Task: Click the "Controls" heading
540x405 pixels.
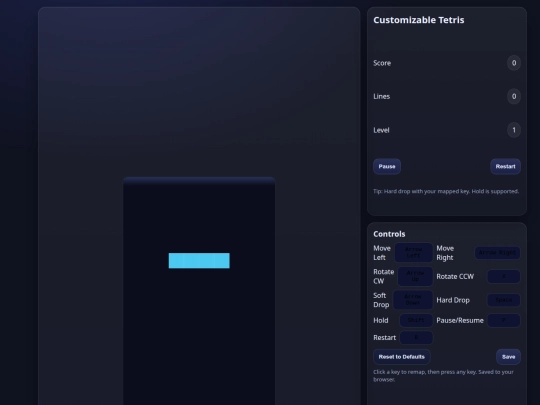Action: (x=389, y=234)
